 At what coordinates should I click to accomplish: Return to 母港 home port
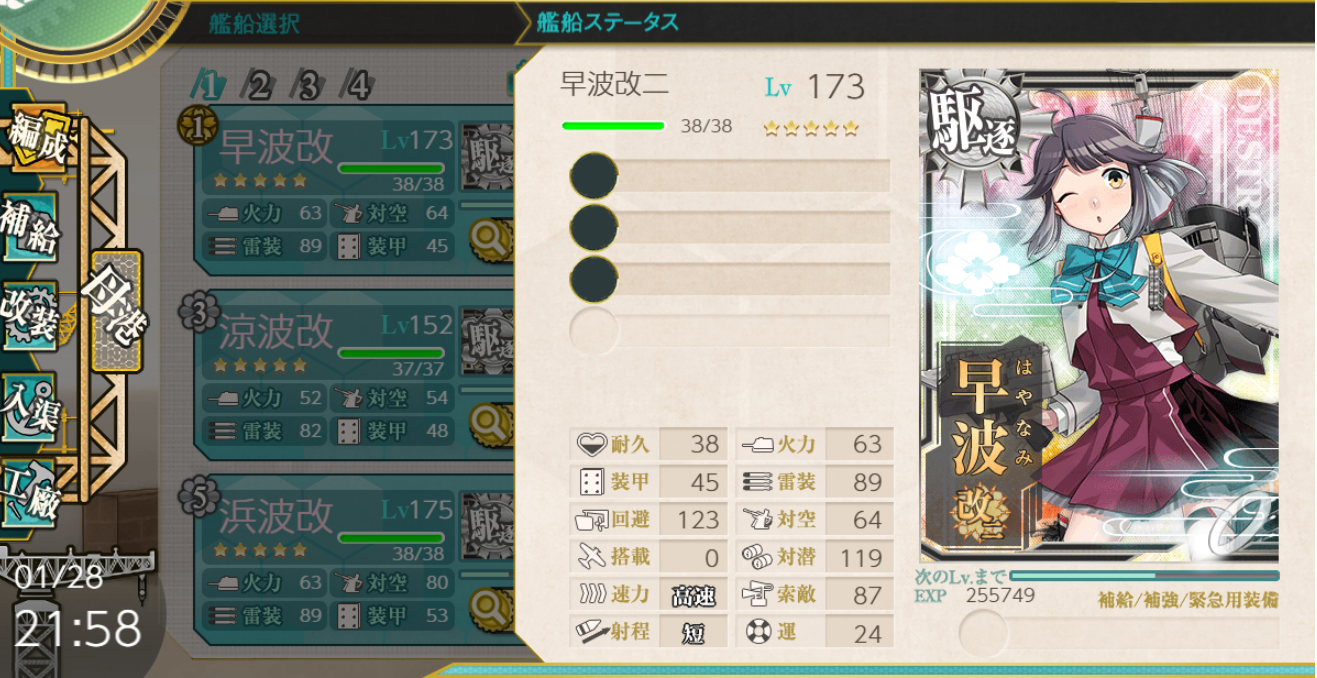pos(116,310)
